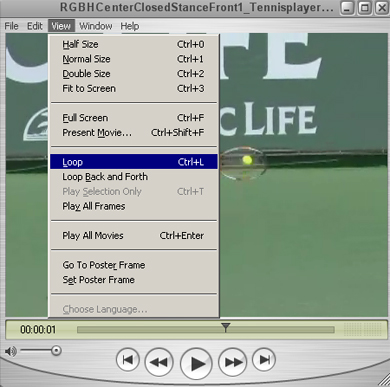
Task: Select Double Size view option
Action: [x=134, y=74]
